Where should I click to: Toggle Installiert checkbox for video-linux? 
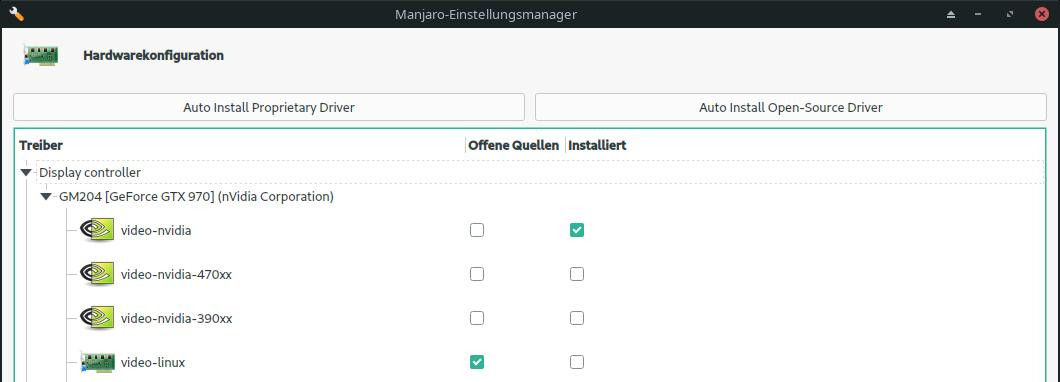577,362
